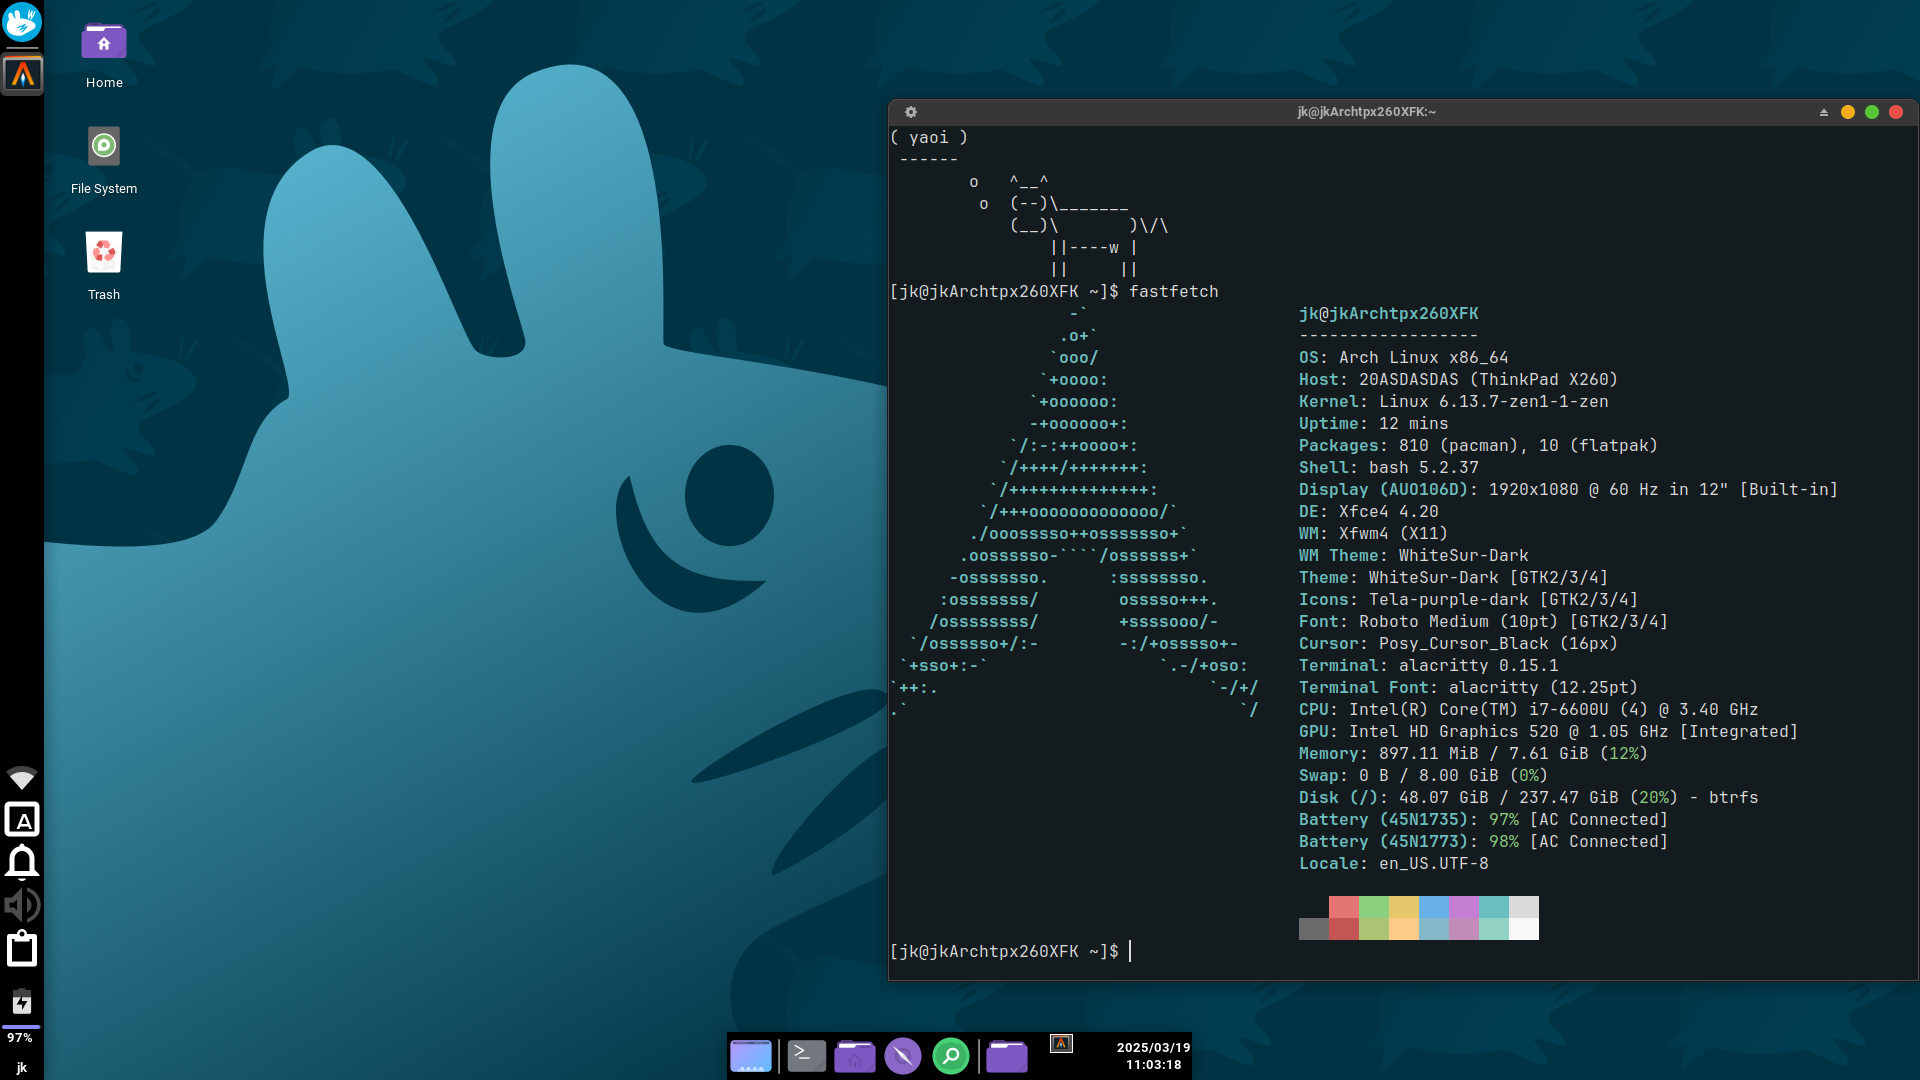Open the clock showing 2025/03/19
This screenshot has height=1080, width=1920.
tap(1153, 1056)
